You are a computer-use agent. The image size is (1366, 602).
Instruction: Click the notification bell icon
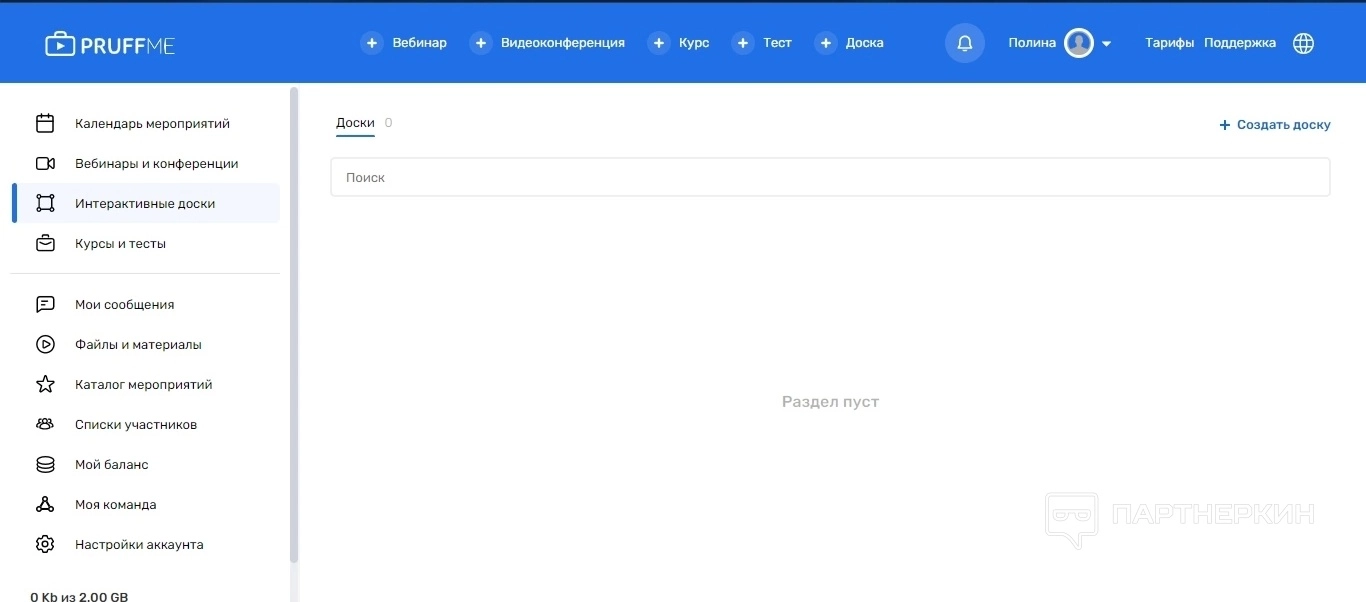pyautogui.click(x=965, y=43)
